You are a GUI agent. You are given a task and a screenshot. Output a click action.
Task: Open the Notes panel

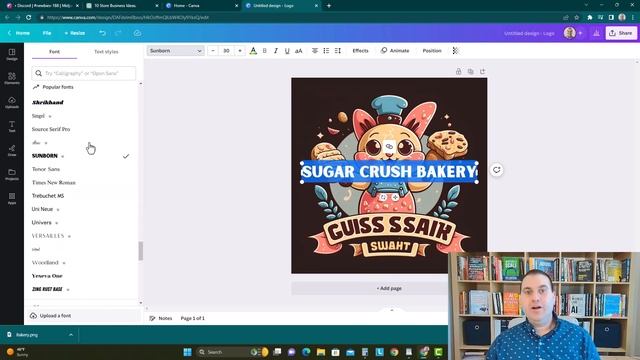point(160,318)
